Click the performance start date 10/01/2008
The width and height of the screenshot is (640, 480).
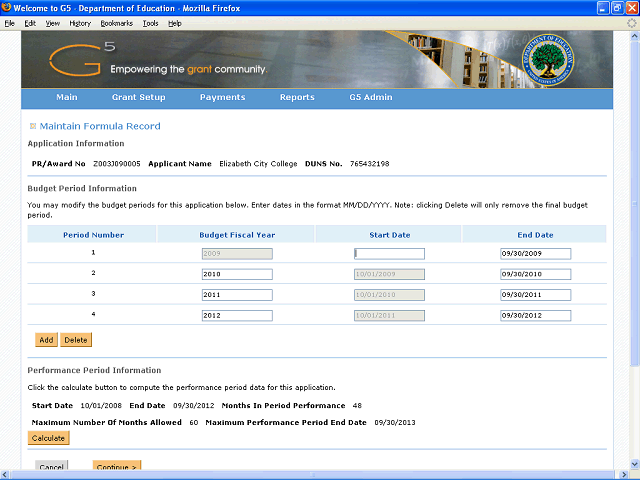[101, 406]
